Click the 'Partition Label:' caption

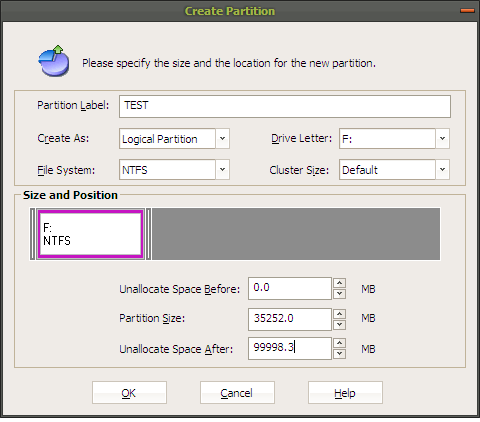coord(73,105)
